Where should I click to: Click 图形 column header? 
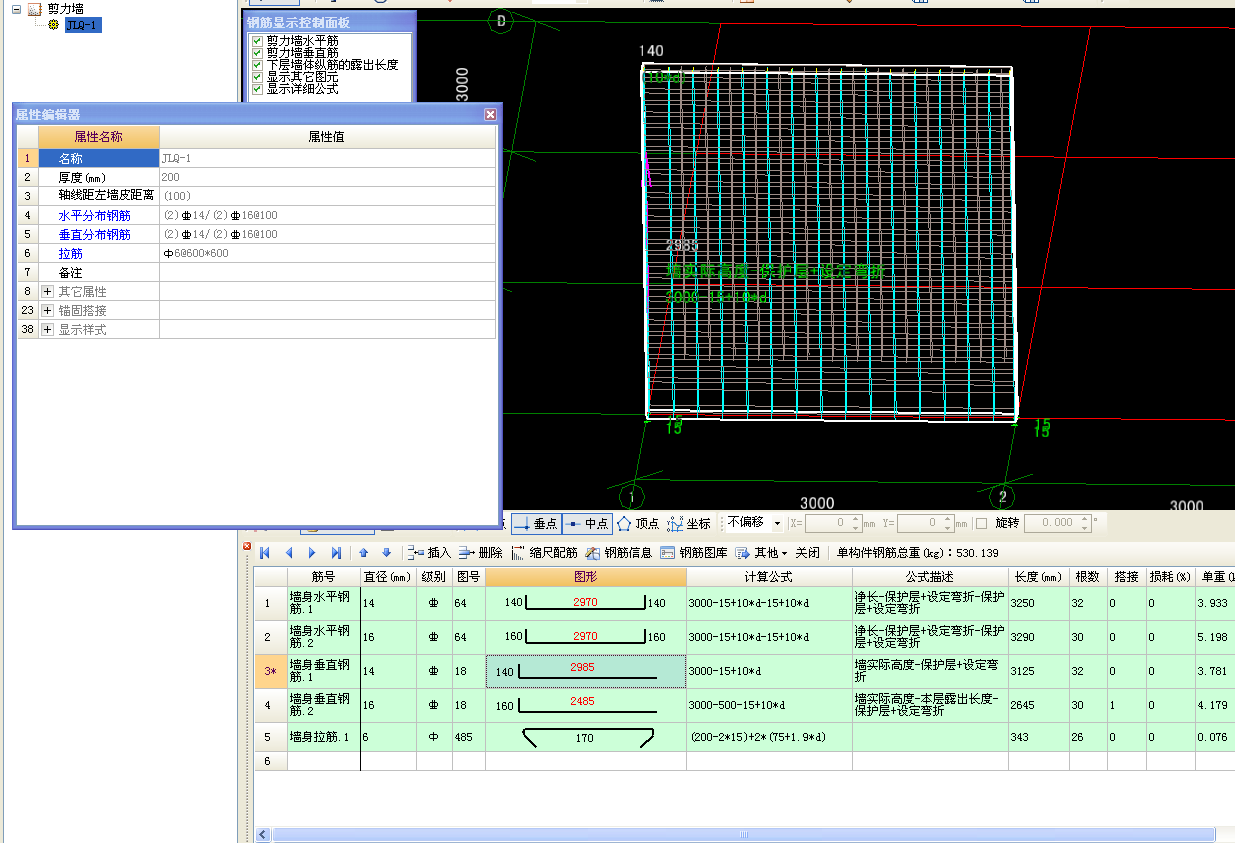pyautogui.click(x=586, y=577)
